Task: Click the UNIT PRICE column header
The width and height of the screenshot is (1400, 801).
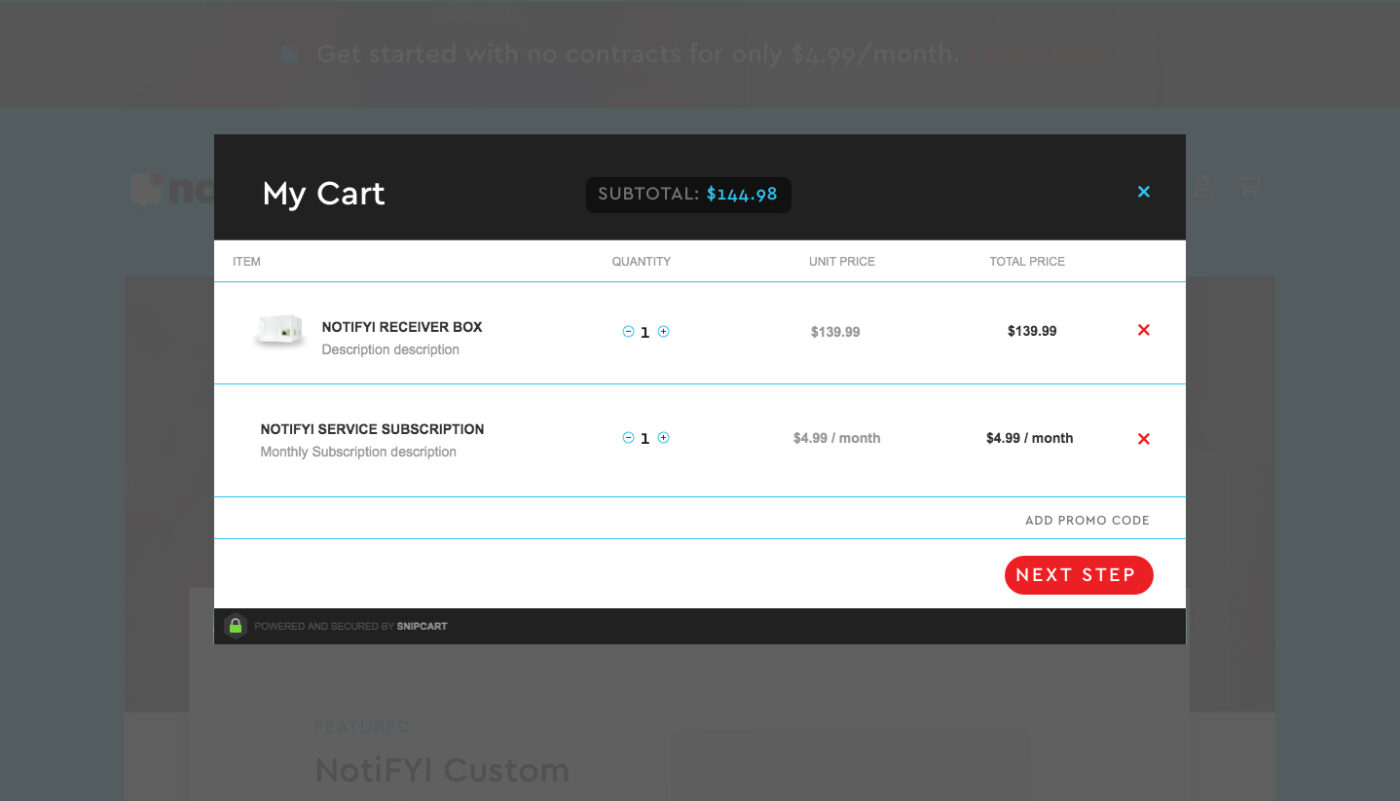Action: click(842, 261)
